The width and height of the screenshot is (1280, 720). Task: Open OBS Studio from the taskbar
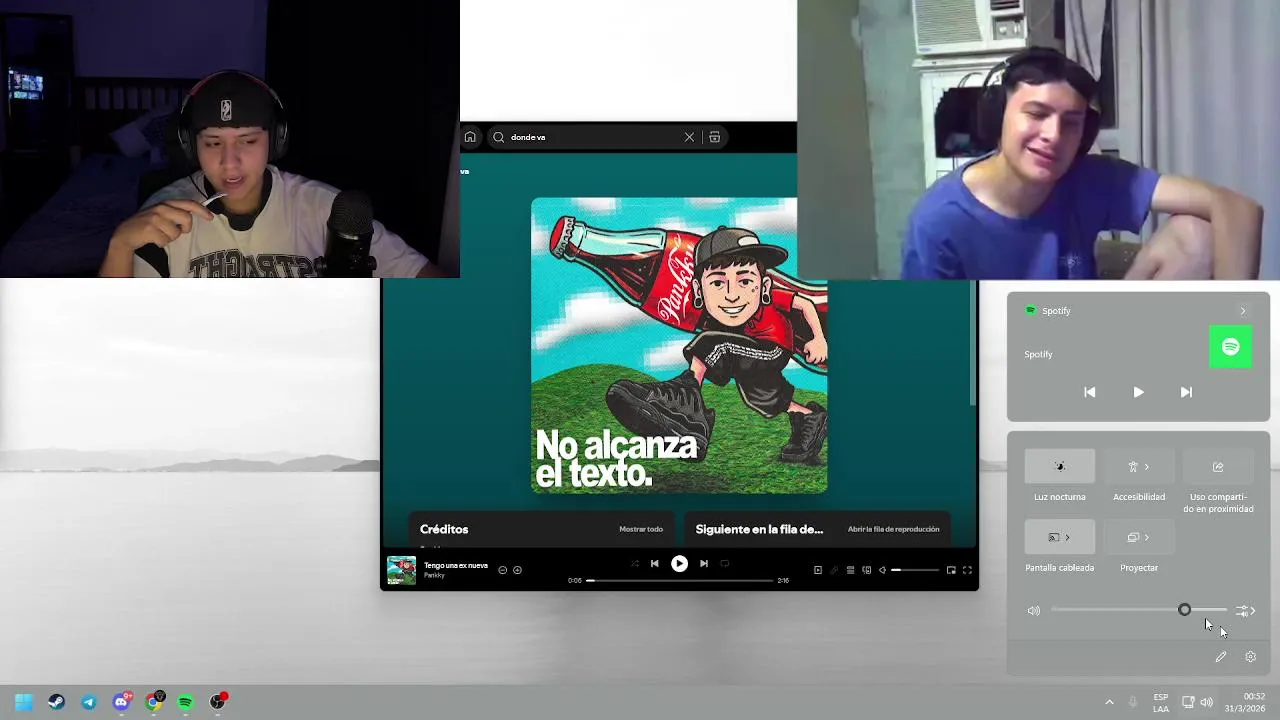point(217,702)
